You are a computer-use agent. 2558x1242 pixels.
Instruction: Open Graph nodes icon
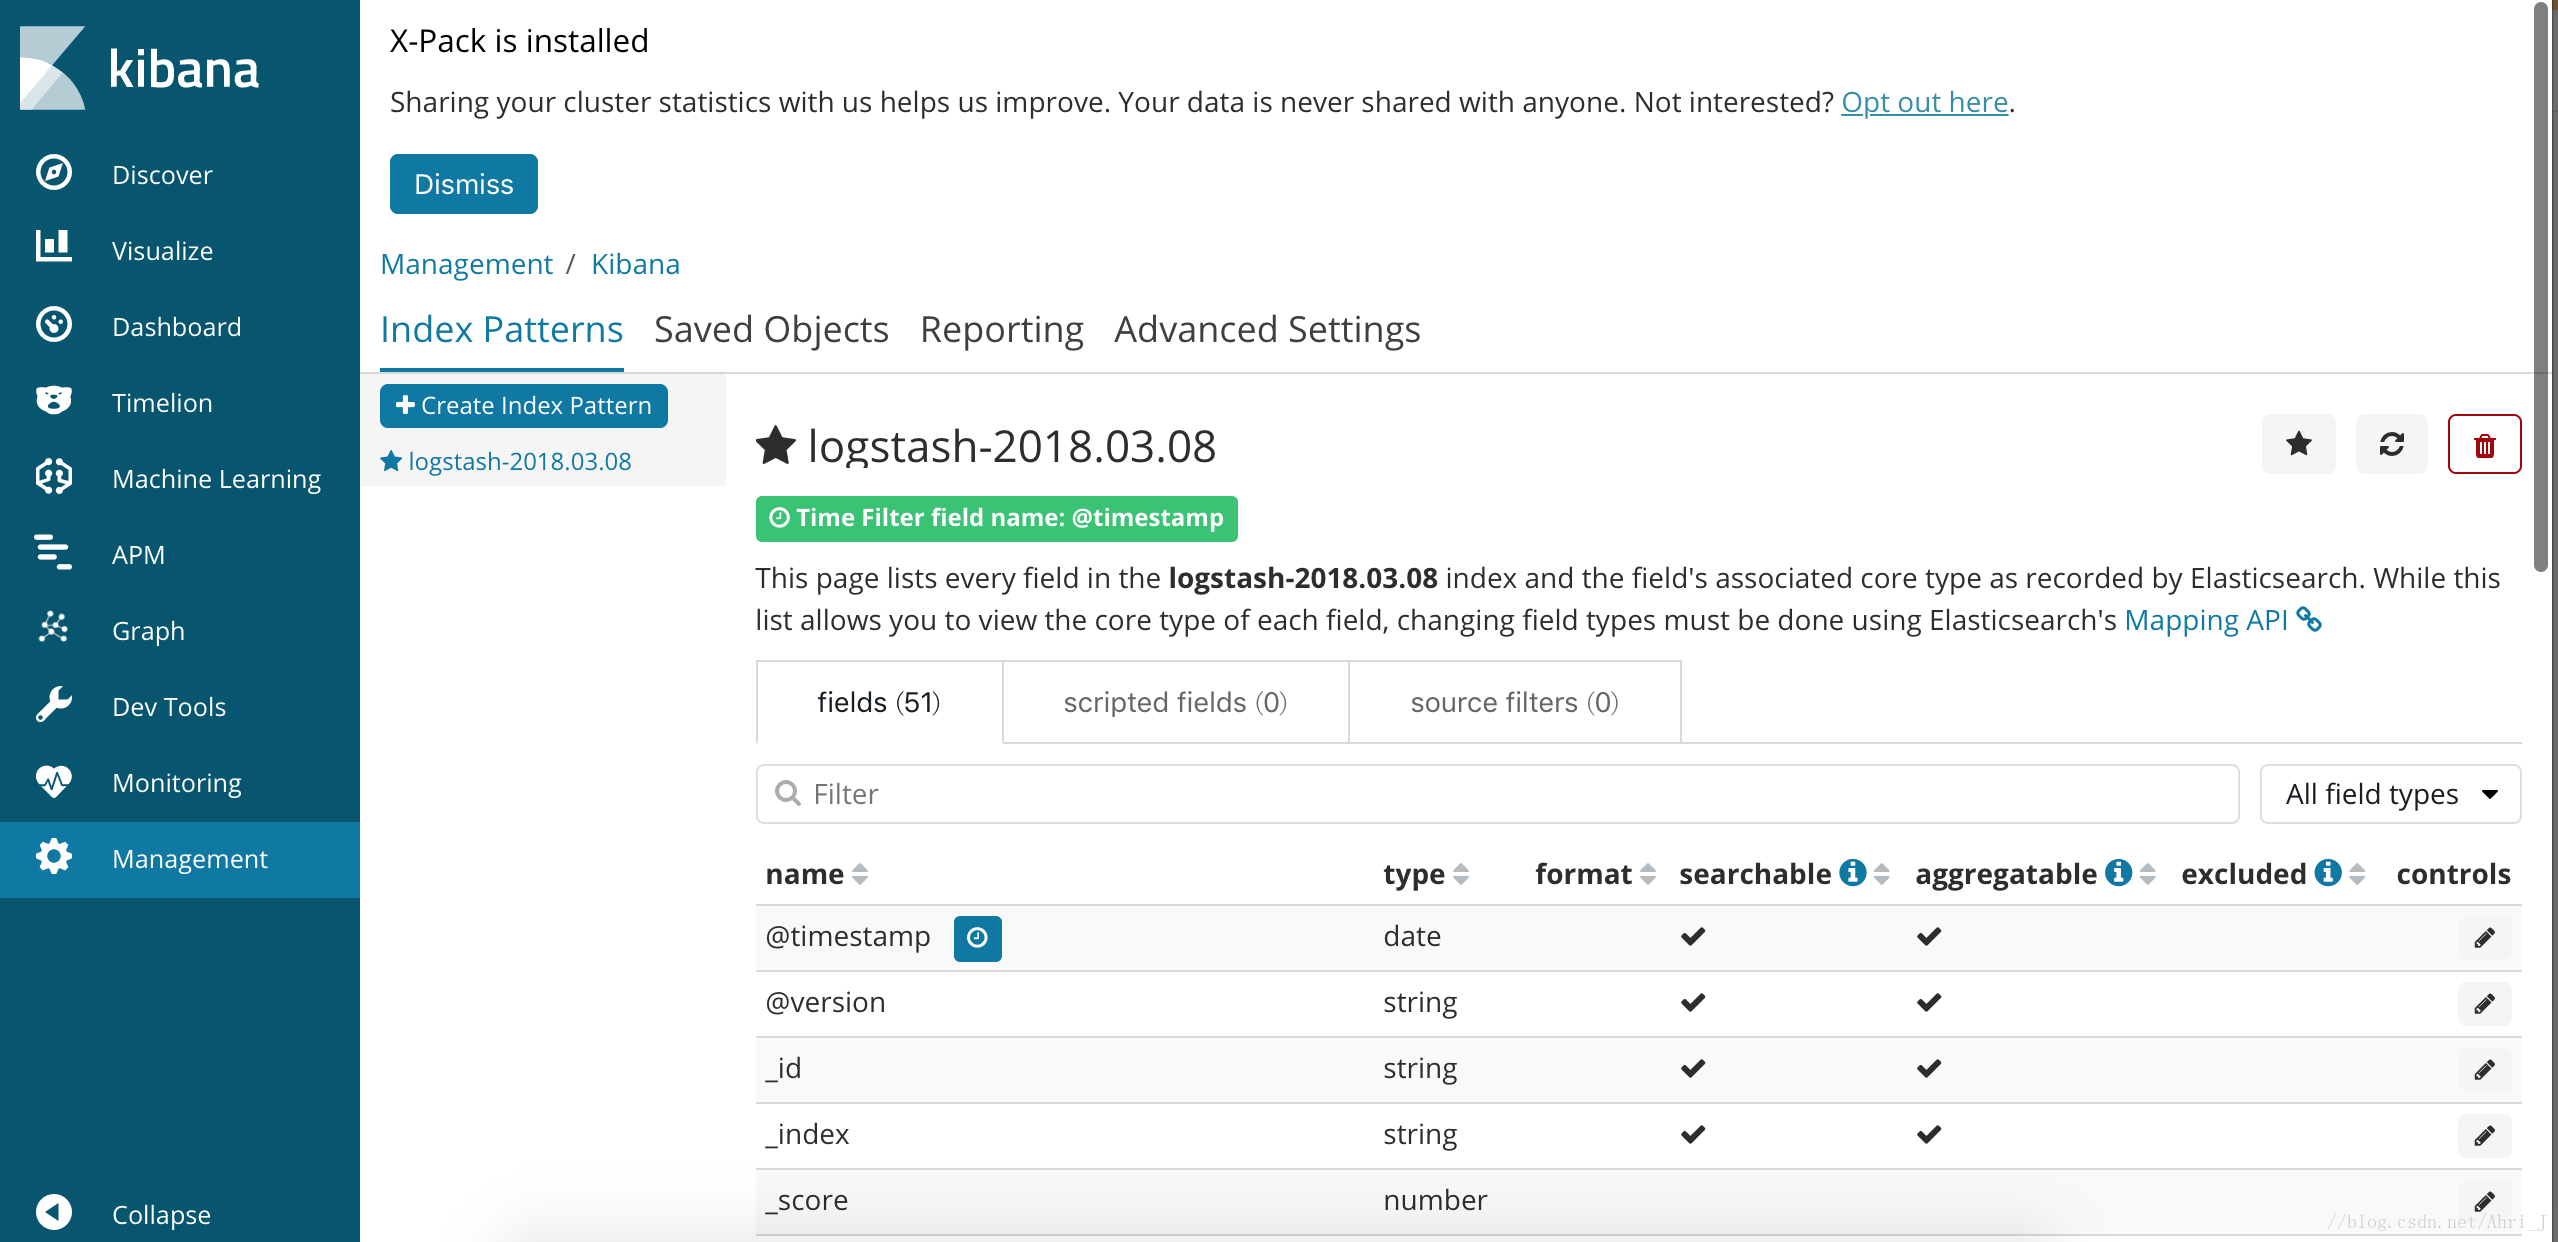[54, 629]
